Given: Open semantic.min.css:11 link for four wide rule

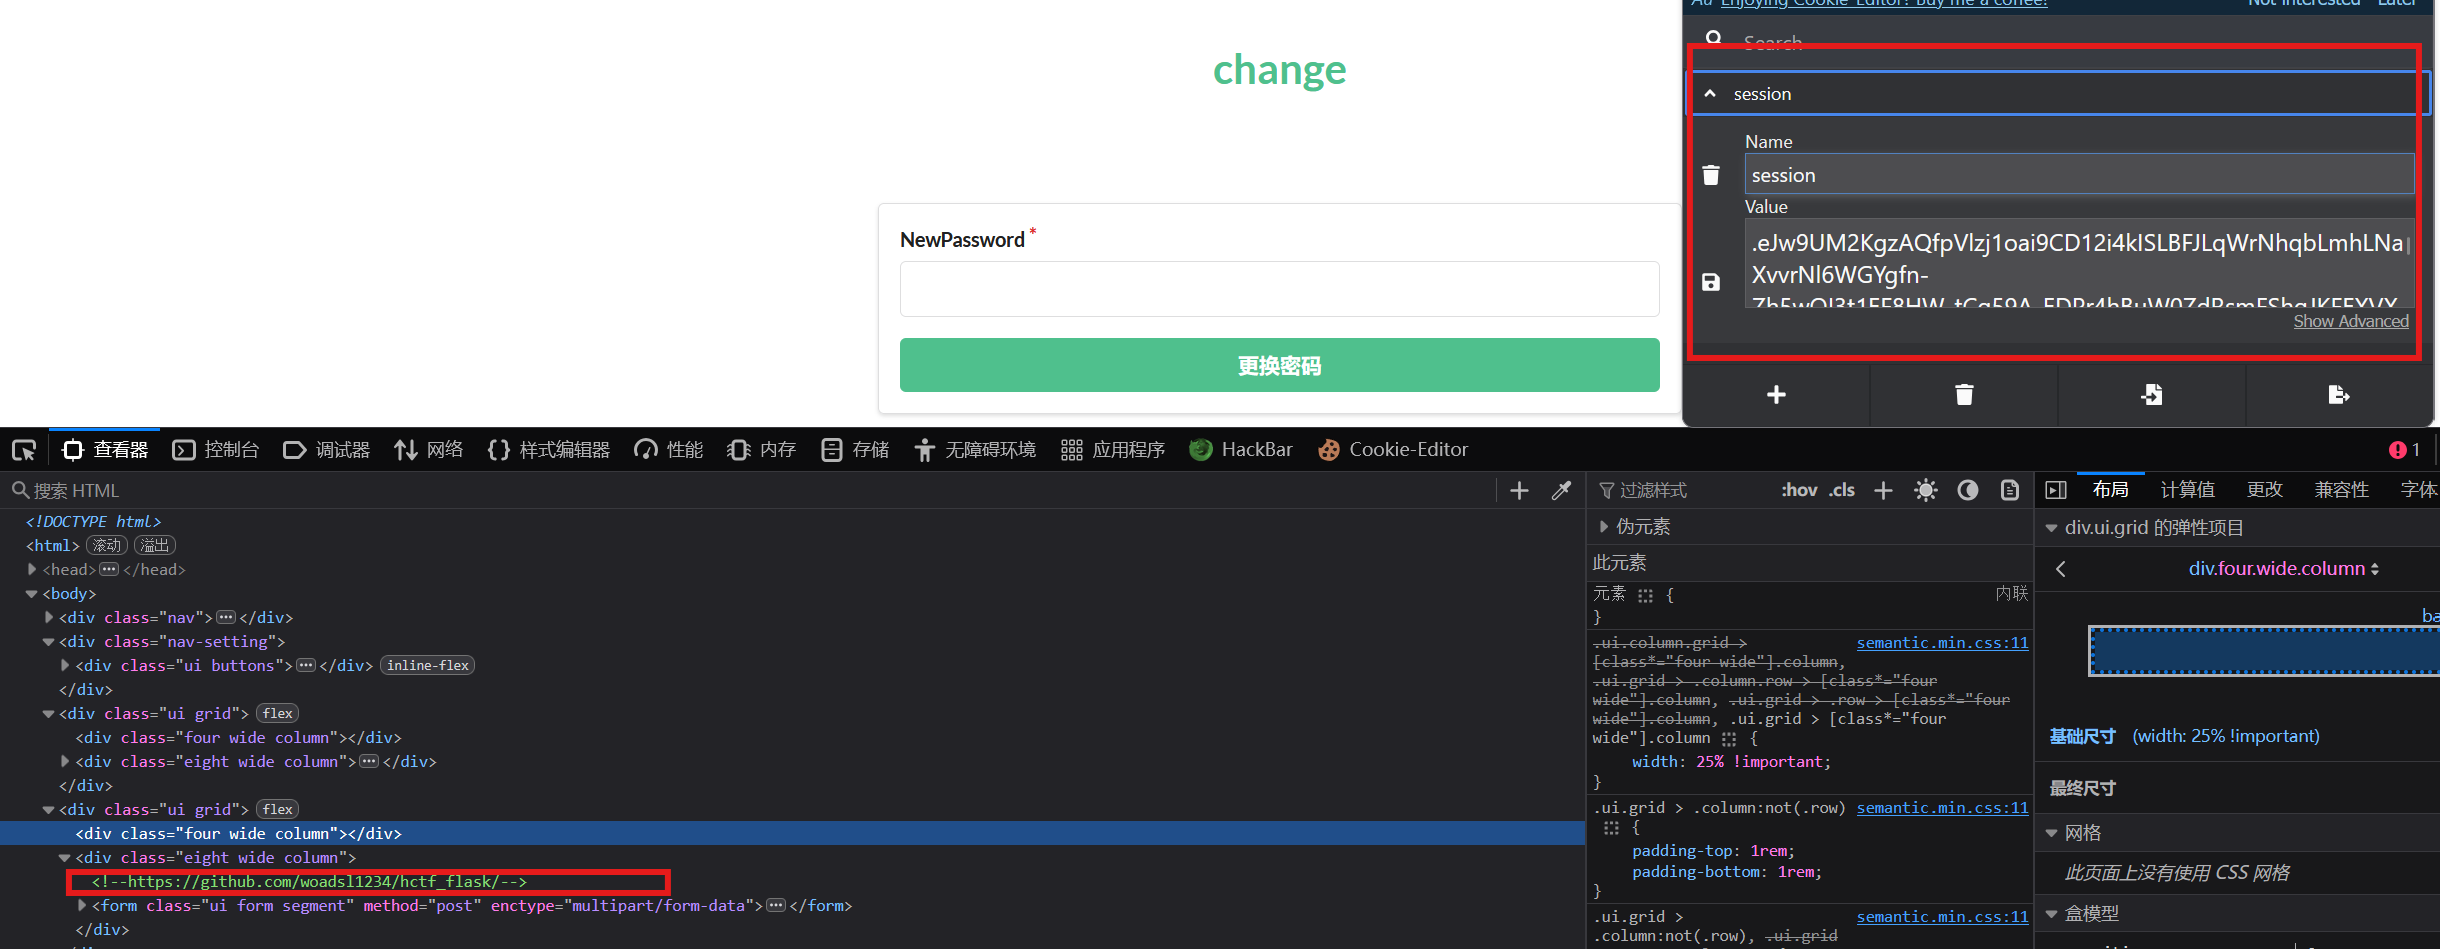Looking at the screenshot, I should [1942, 643].
